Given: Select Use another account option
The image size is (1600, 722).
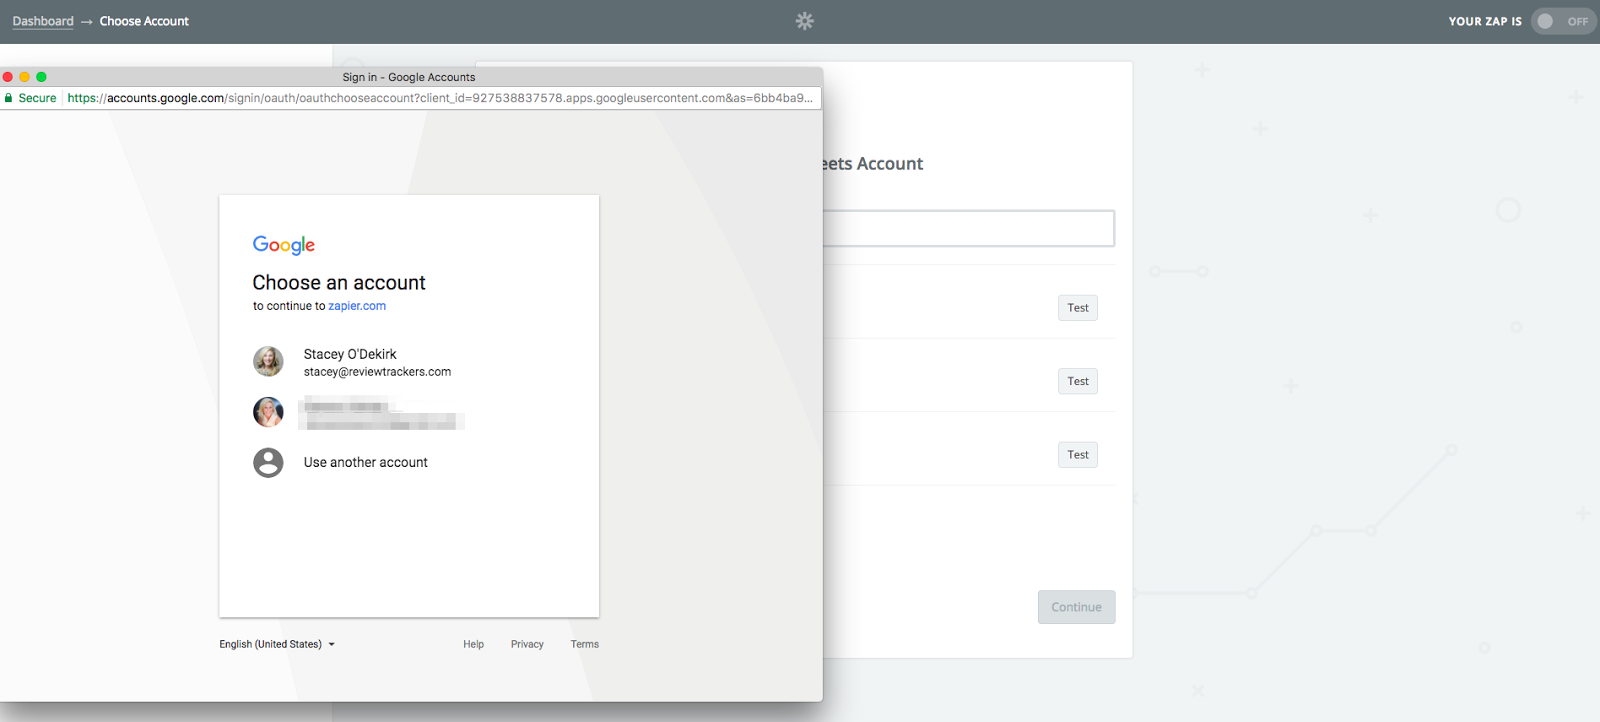Looking at the screenshot, I should (409, 462).
